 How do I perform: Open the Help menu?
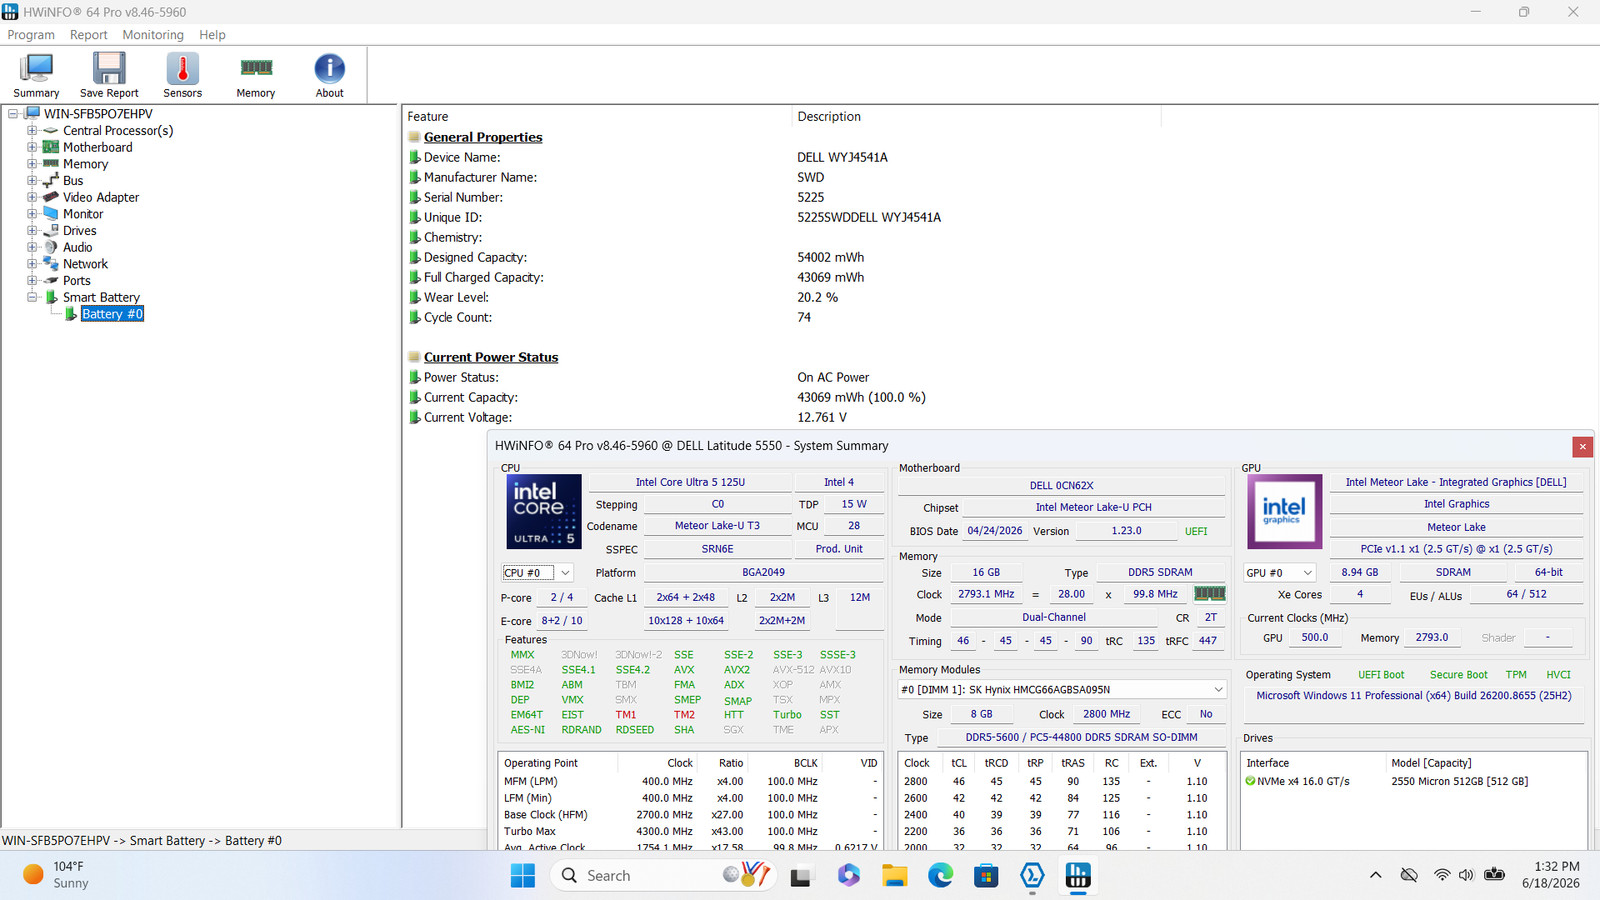coord(212,35)
